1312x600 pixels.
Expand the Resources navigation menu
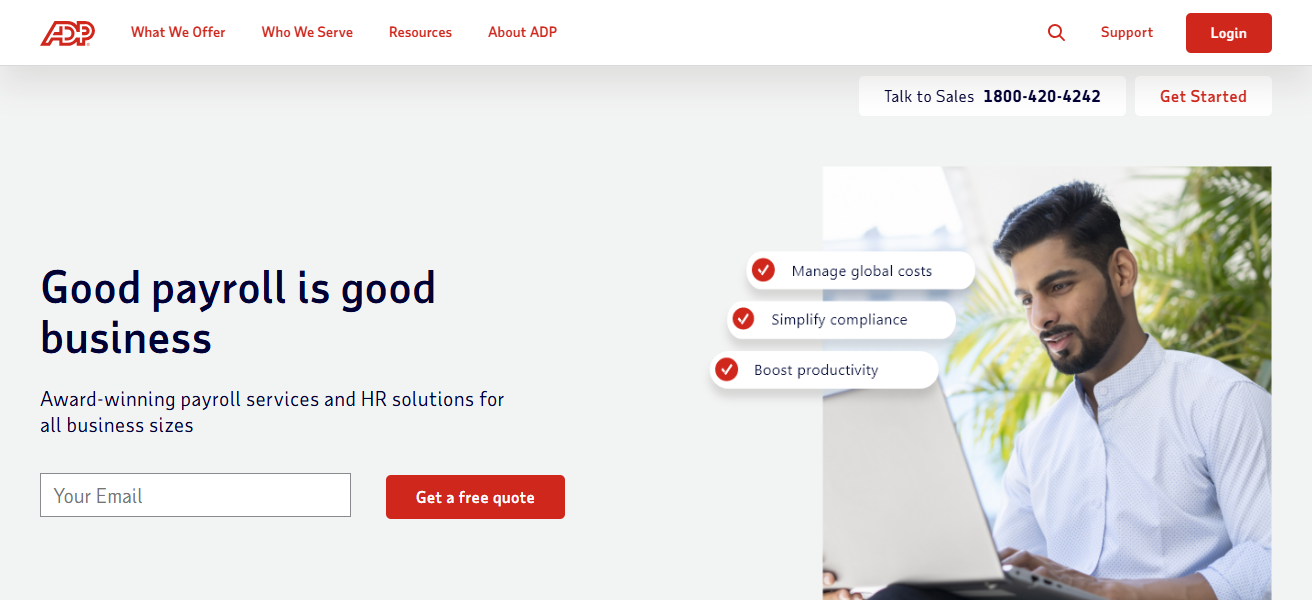click(x=420, y=32)
